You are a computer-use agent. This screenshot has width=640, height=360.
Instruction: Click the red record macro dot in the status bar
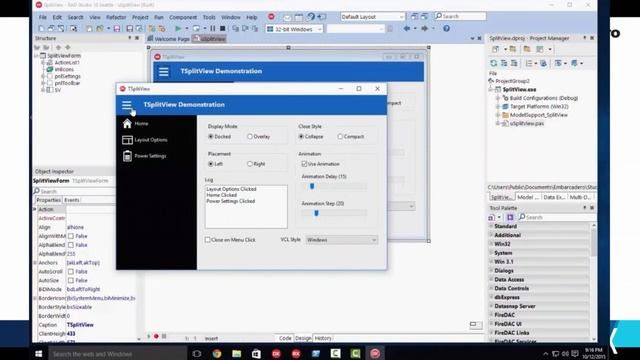point(156,337)
